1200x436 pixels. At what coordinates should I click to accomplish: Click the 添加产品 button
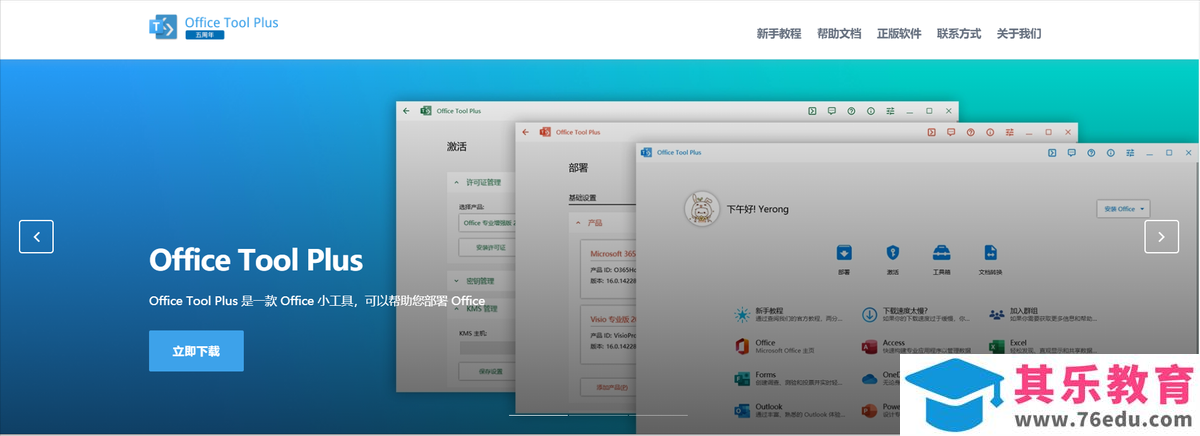point(607,387)
